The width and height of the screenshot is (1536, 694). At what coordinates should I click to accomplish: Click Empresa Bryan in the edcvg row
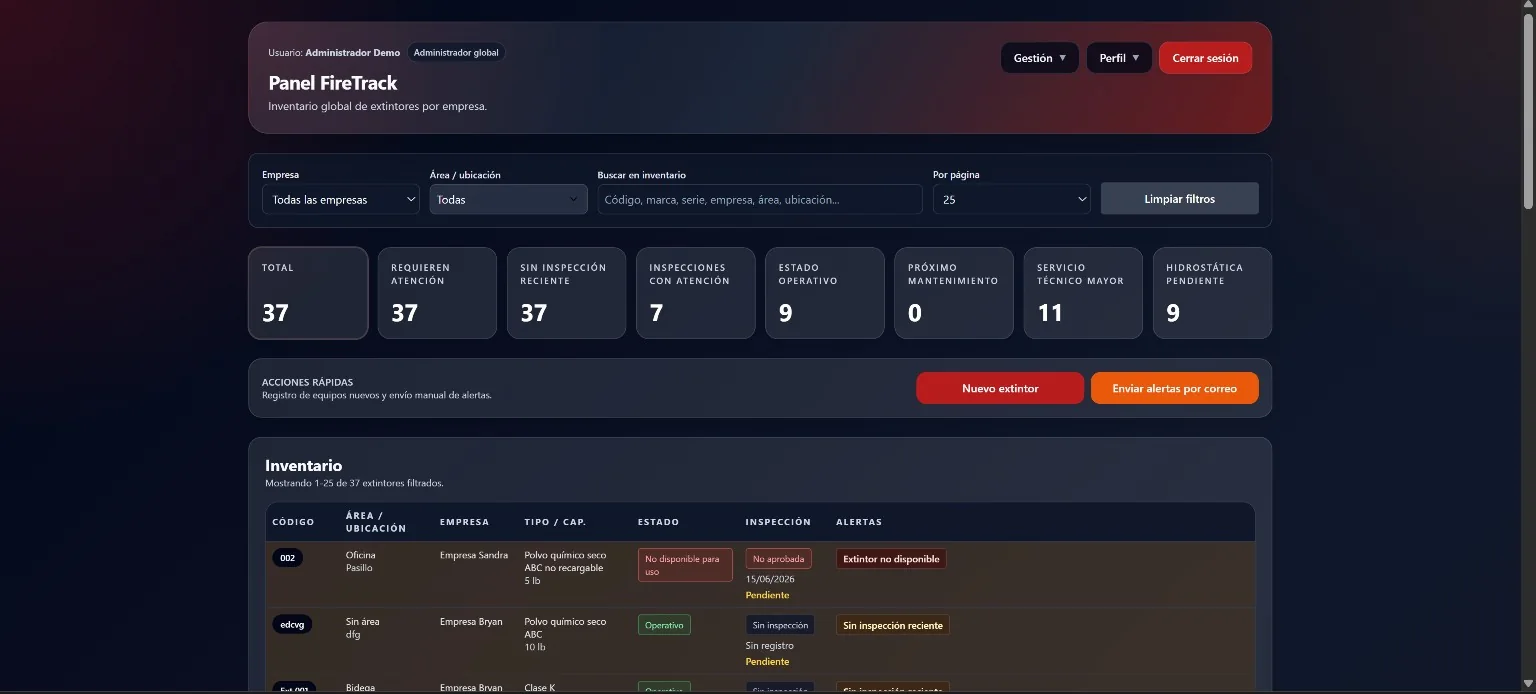click(x=471, y=621)
